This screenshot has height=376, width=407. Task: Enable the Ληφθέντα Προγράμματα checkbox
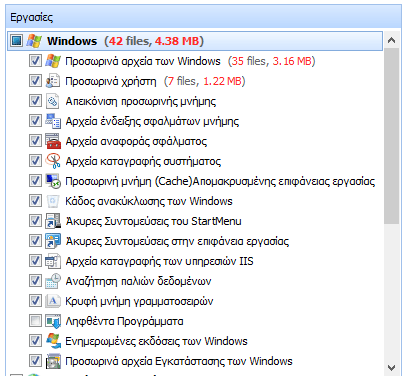tap(35, 321)
